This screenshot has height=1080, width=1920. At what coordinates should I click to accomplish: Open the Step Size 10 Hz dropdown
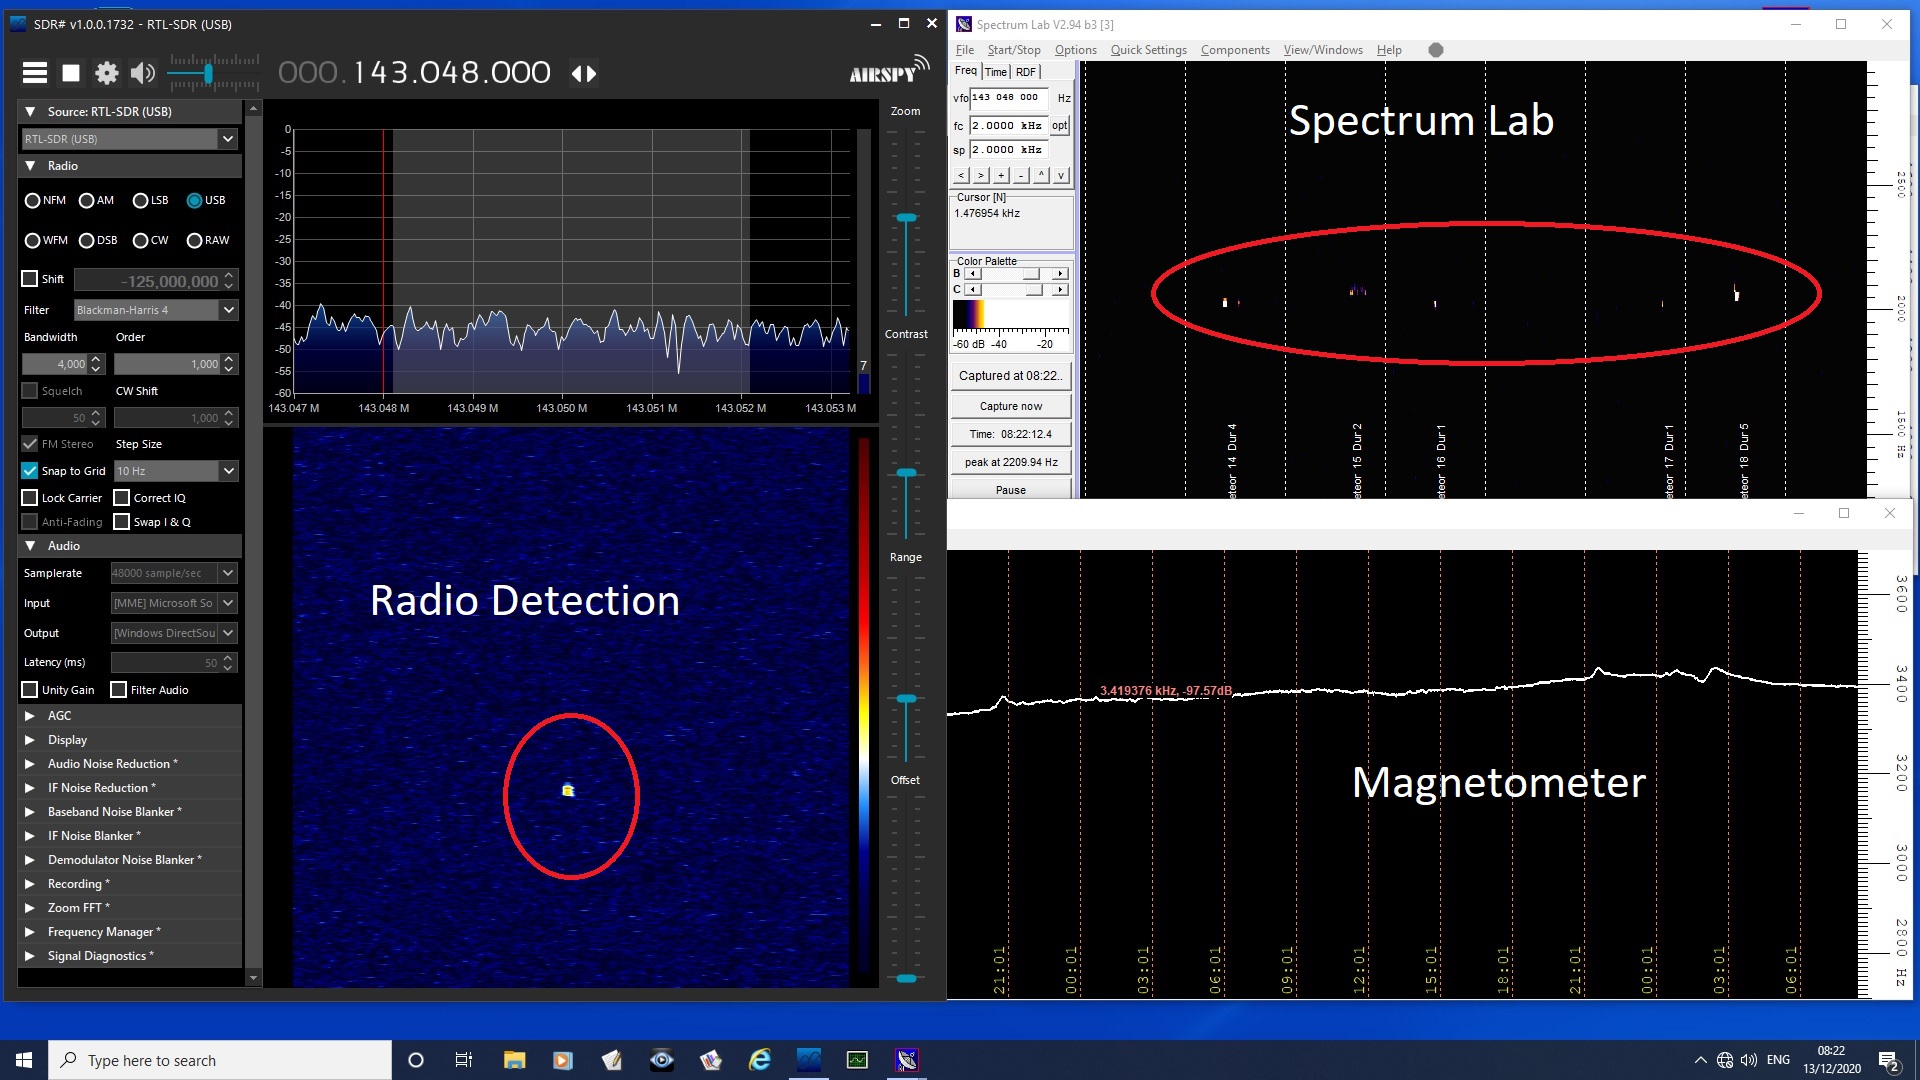click(x=176, y=471)
